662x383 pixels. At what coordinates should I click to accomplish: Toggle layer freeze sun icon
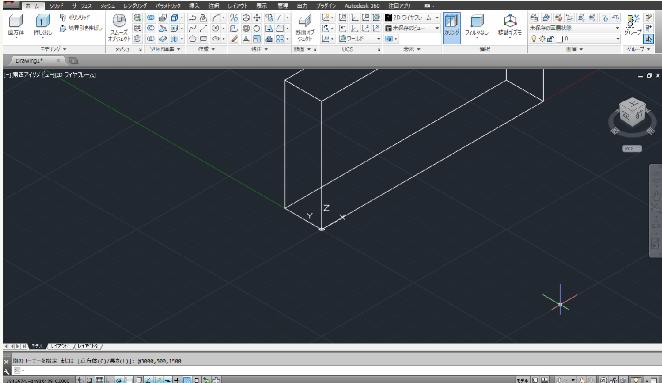542,39
